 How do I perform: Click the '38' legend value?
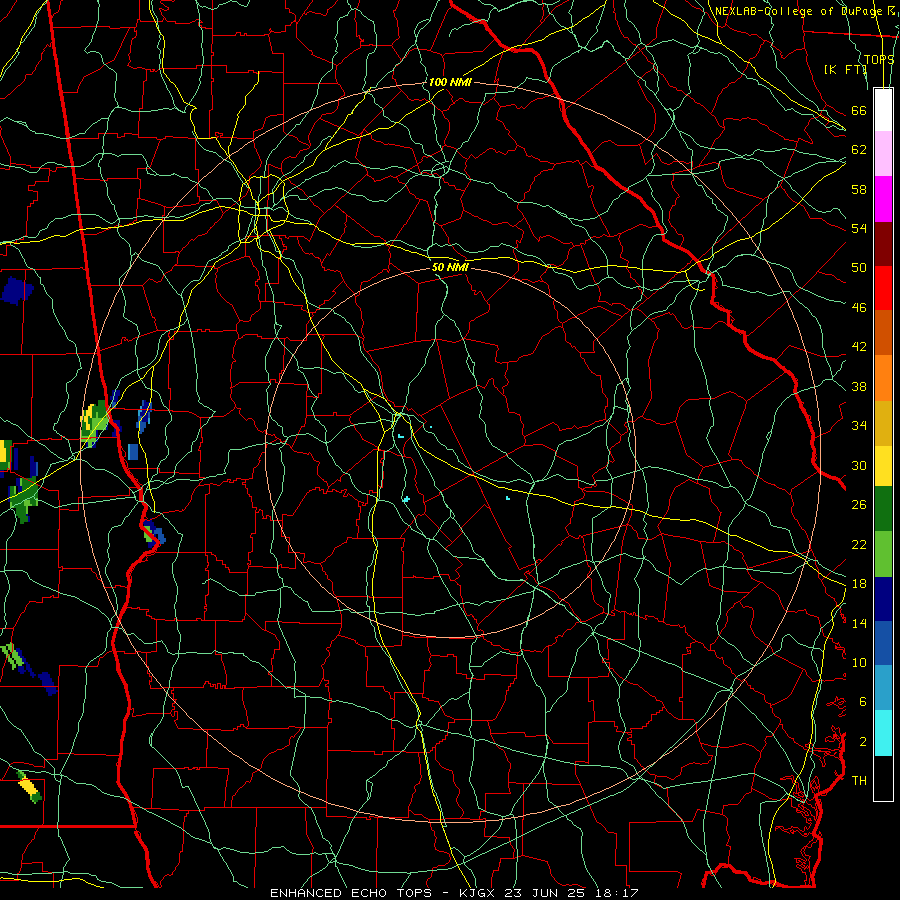(x=859, y=386)
